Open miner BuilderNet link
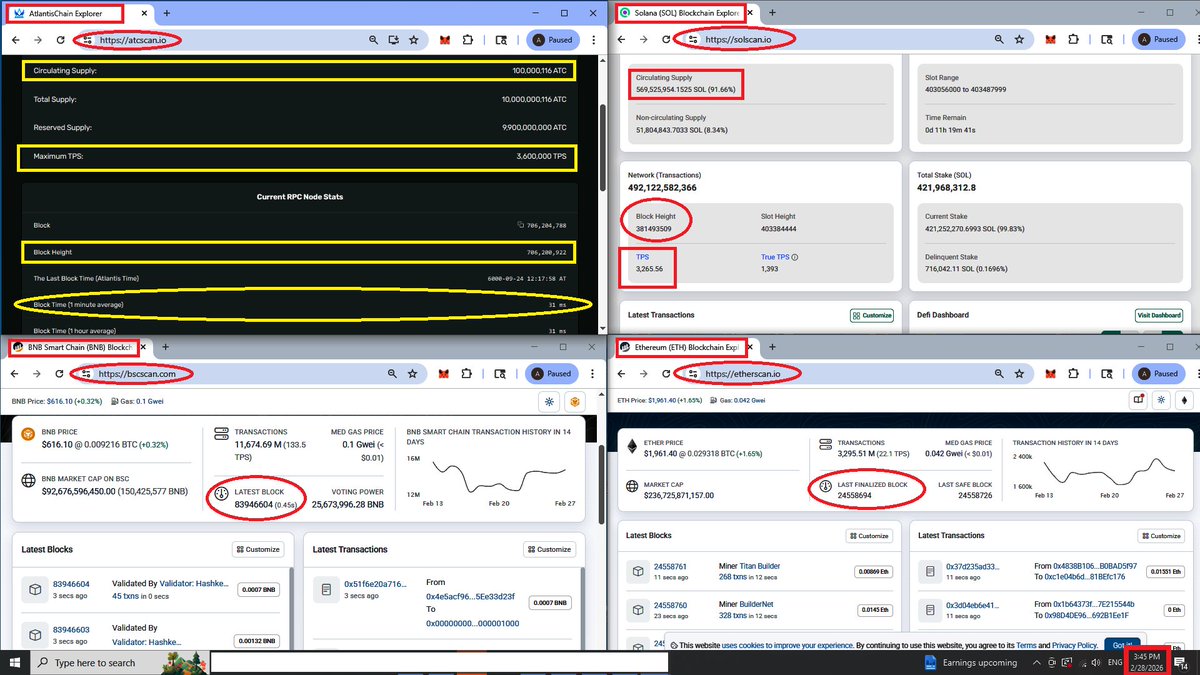Screen dimensions: 1200x675 click(758, 604)
